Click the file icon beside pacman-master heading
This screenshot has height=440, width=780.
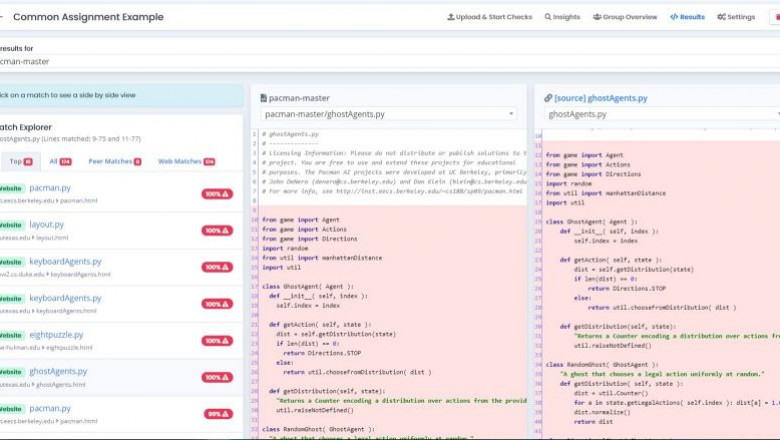[x=264, y=98]
